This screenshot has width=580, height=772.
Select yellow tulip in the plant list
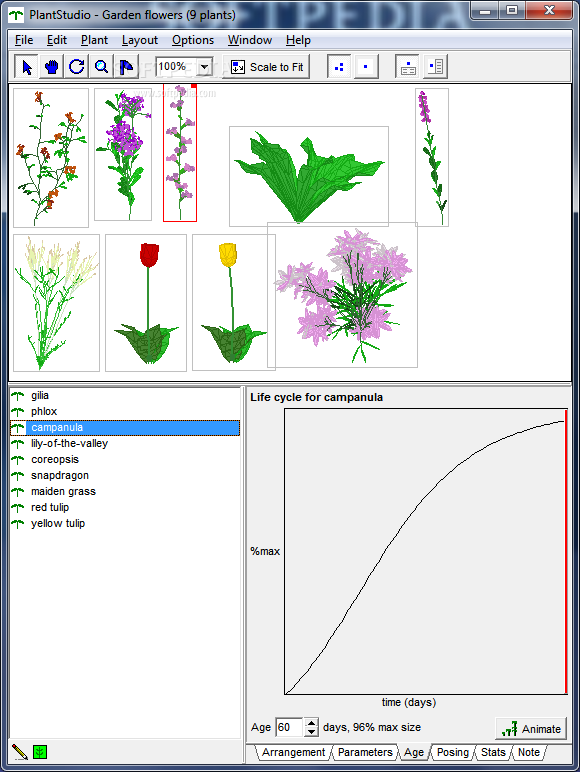click(58, 523)
